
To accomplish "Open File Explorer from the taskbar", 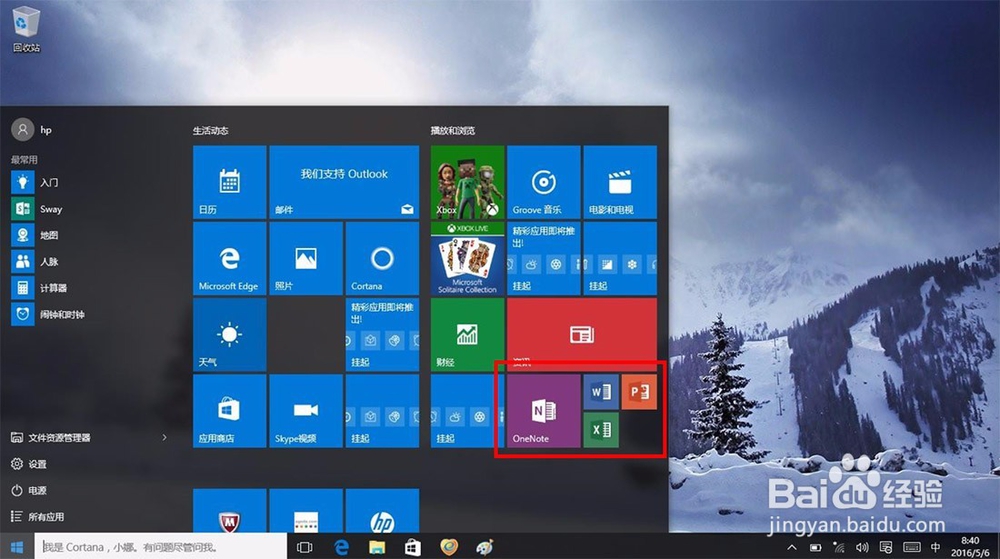I will [x=377, y=547].
